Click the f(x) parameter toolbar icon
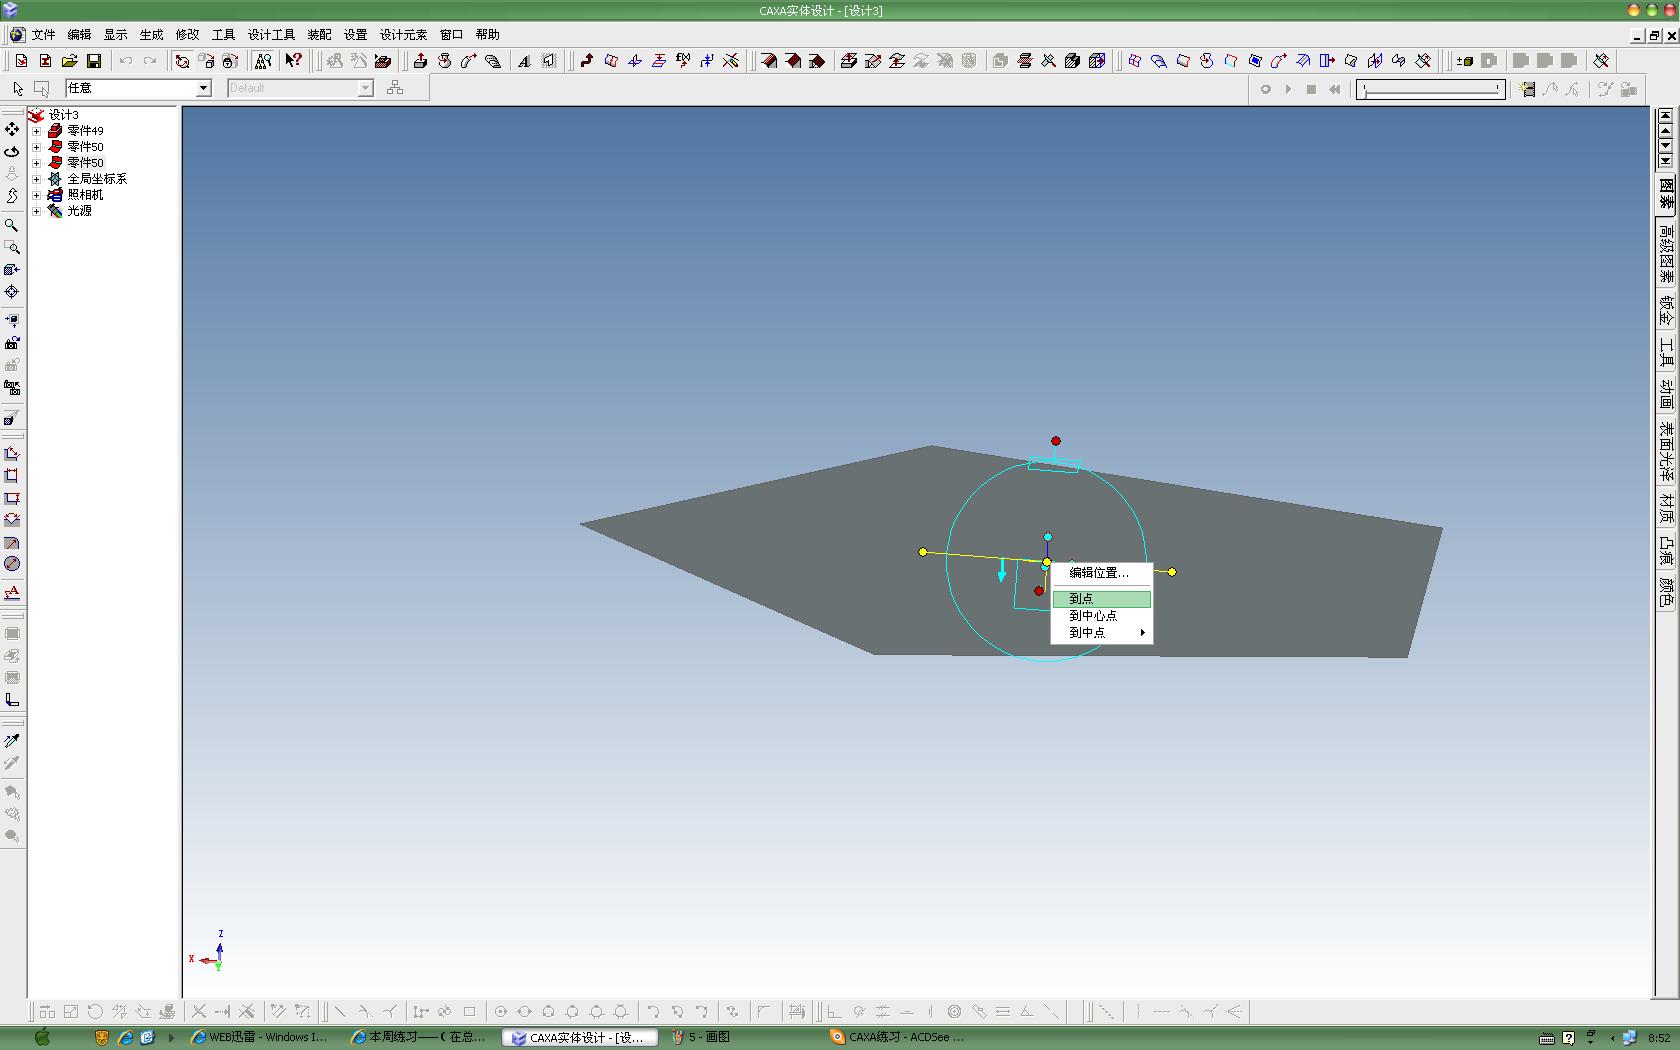This screenshot has height=1050, width=1680. coord(683,61)
